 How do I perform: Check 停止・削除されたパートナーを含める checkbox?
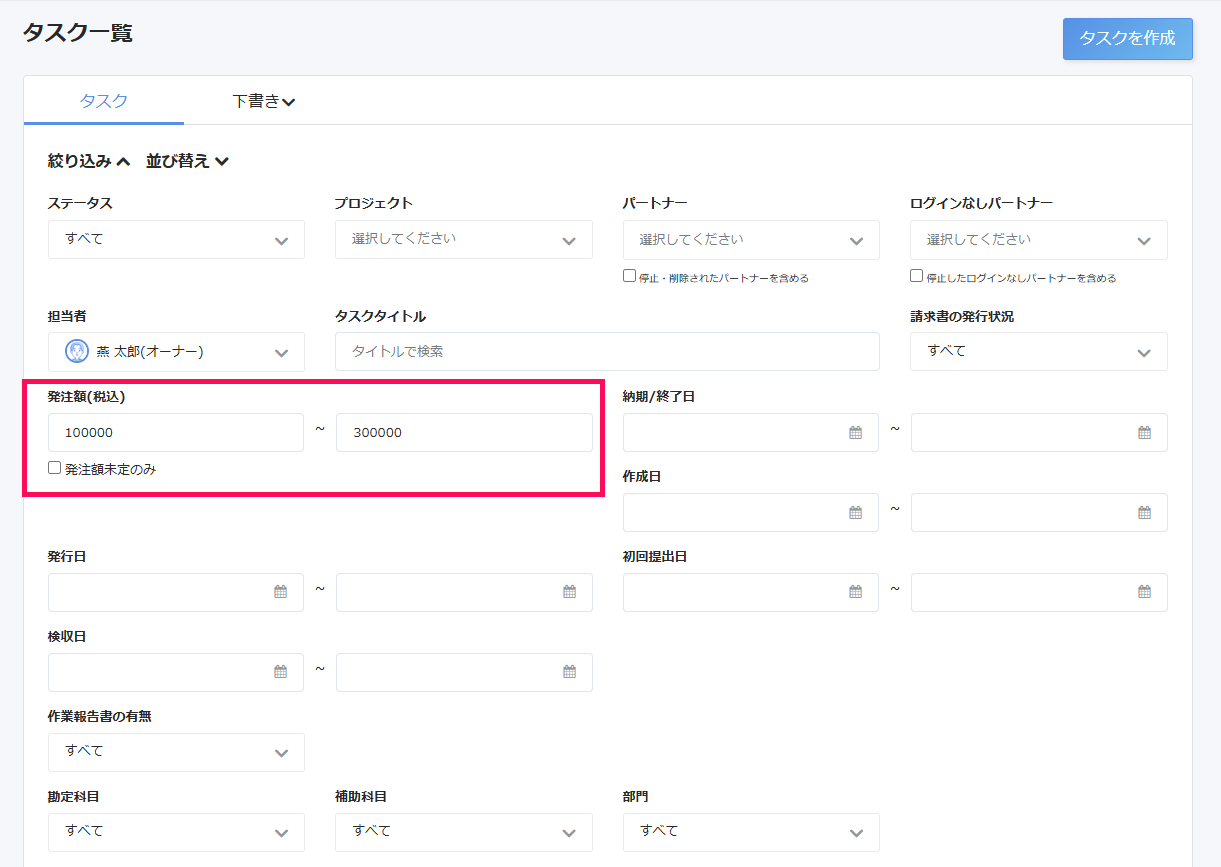[x=629, y=276]
